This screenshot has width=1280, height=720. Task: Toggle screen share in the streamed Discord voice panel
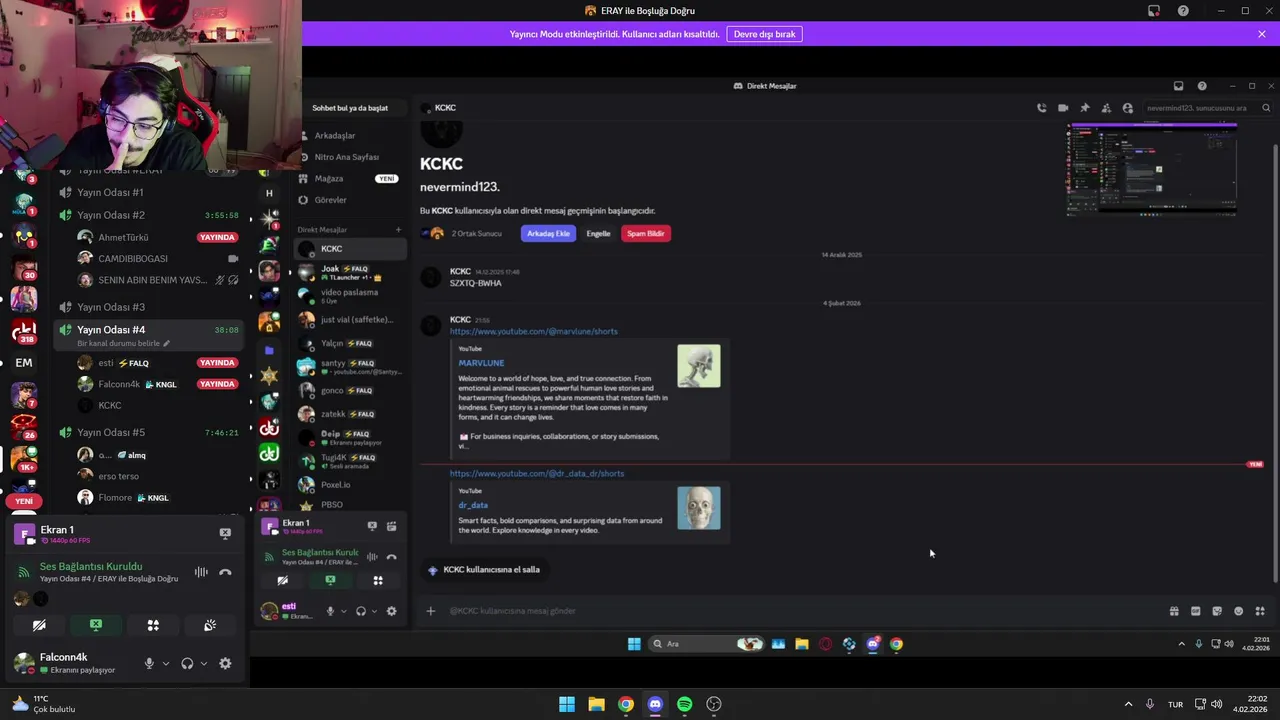click(330, 580)
